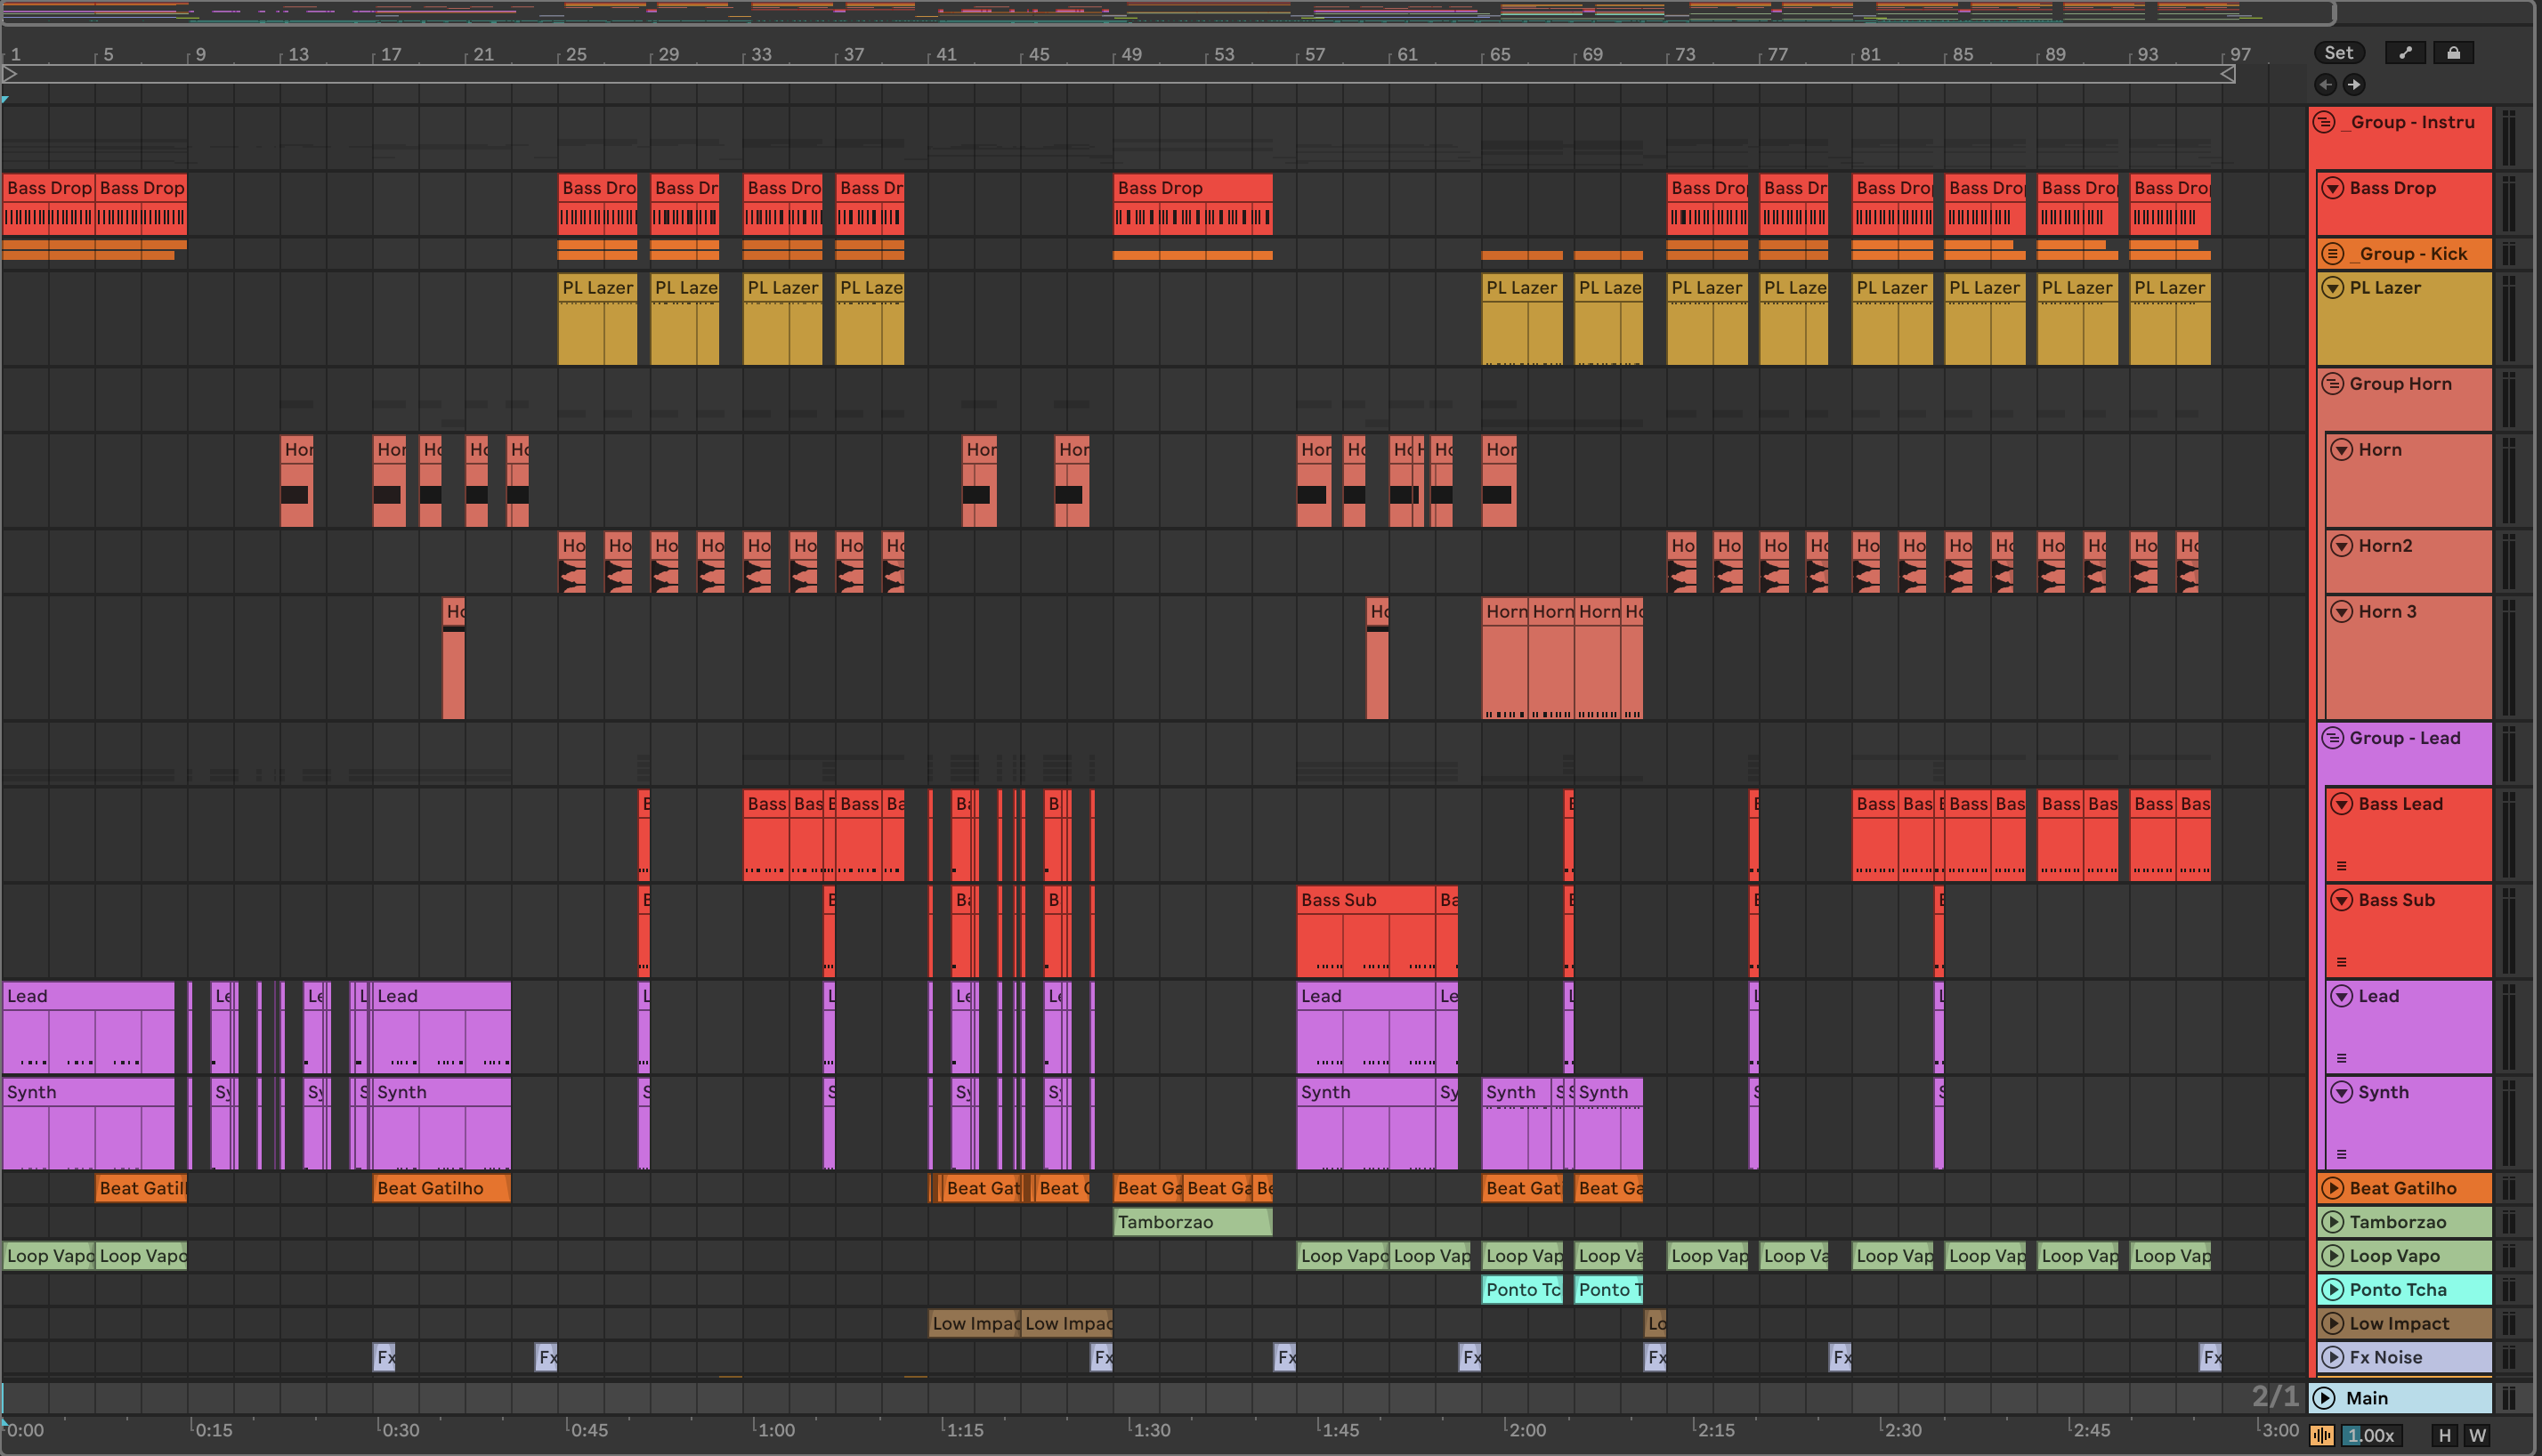Image resolution: width=2542 pixels, height=1456 pixels.
Task: Collapse the Bass Drop track
Action: click(x=2332, y=188)
